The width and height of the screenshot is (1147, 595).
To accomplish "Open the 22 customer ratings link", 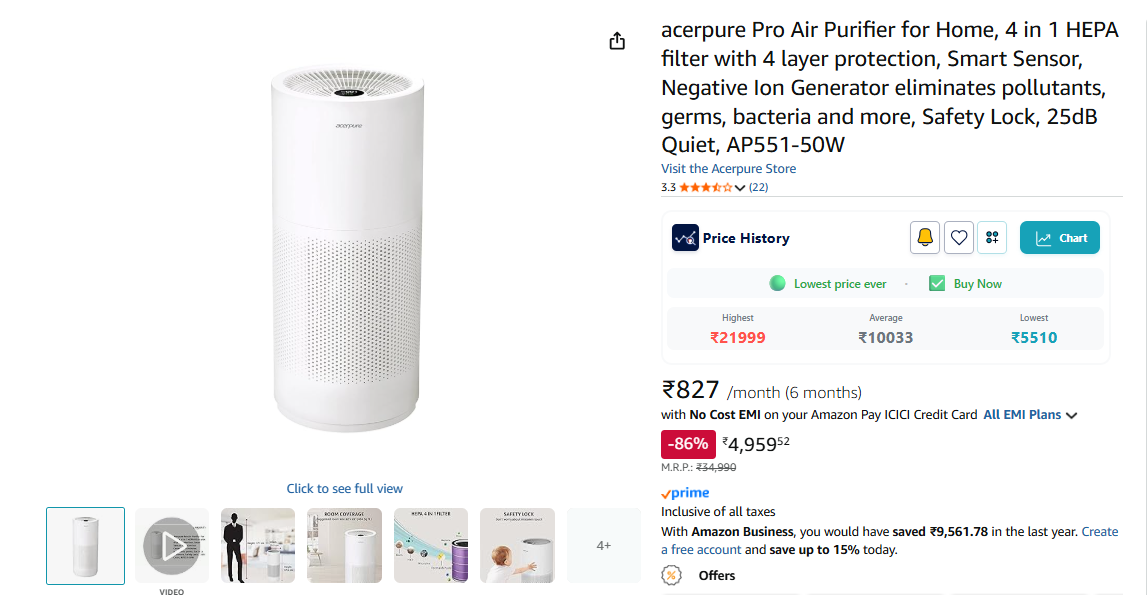I will [759, 187].
